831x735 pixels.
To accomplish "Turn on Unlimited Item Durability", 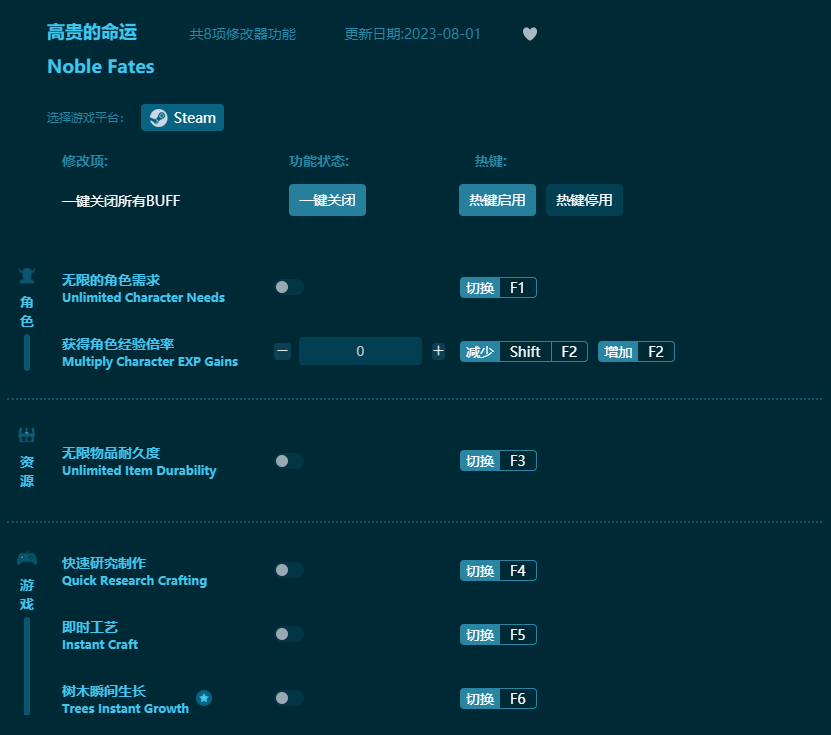I will (x=289, y=461).
